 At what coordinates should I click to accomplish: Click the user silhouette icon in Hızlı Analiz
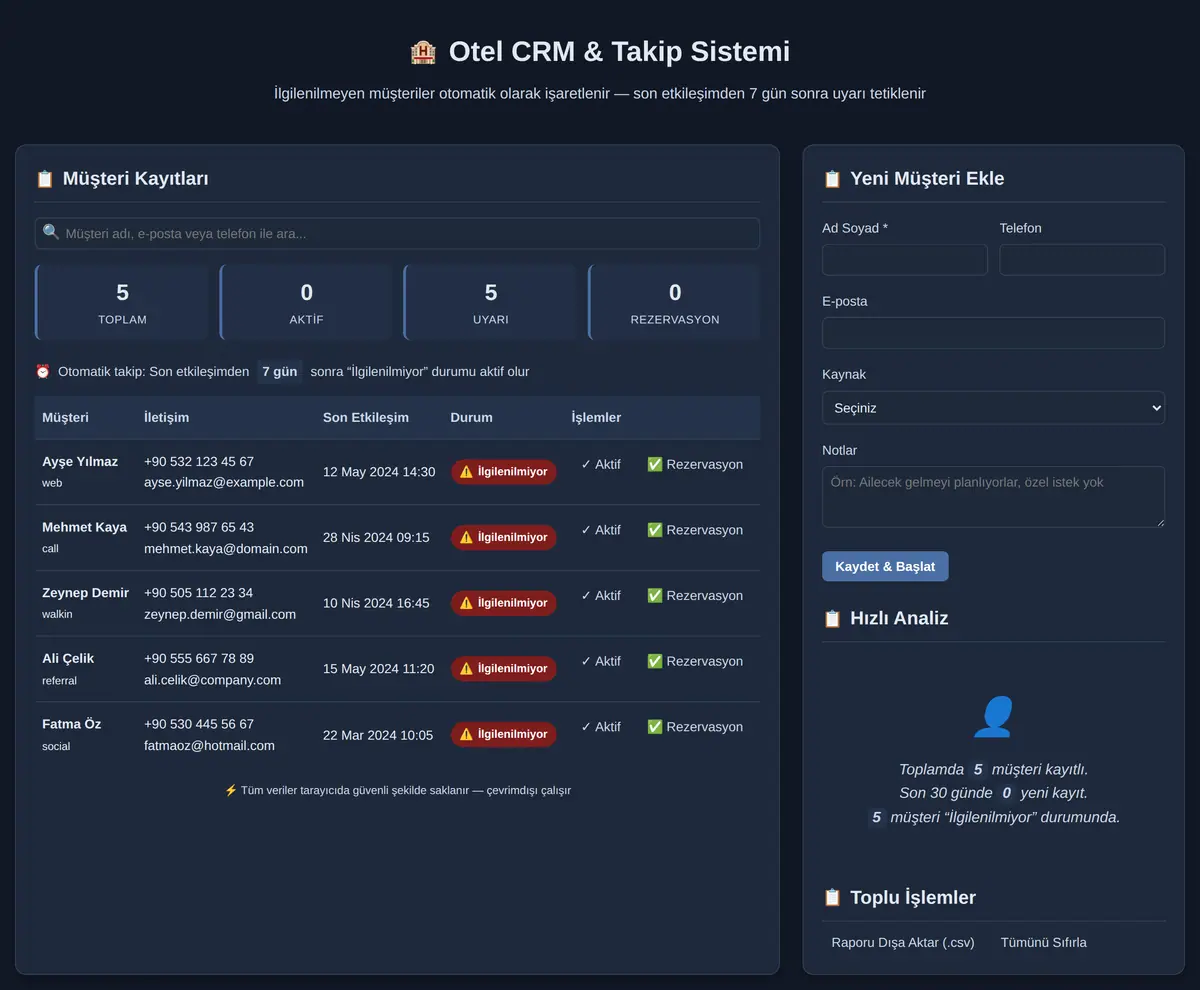point(994,717)
